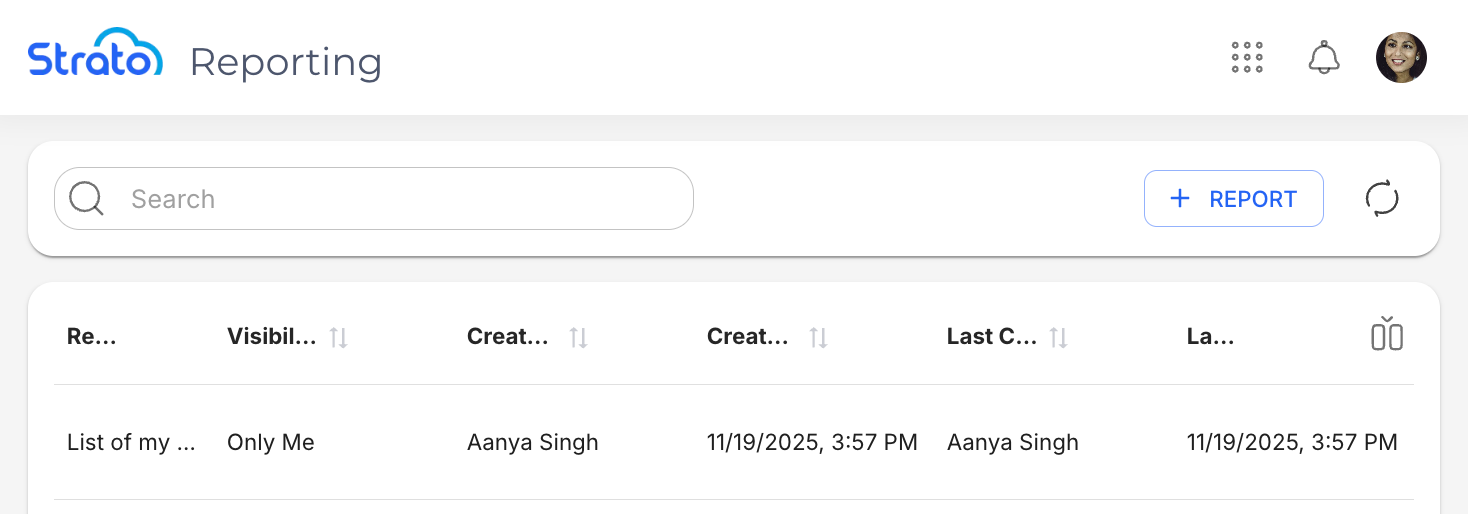1468x514 pixels.
Task: Click the + REPORT button
Action: 1233,199
